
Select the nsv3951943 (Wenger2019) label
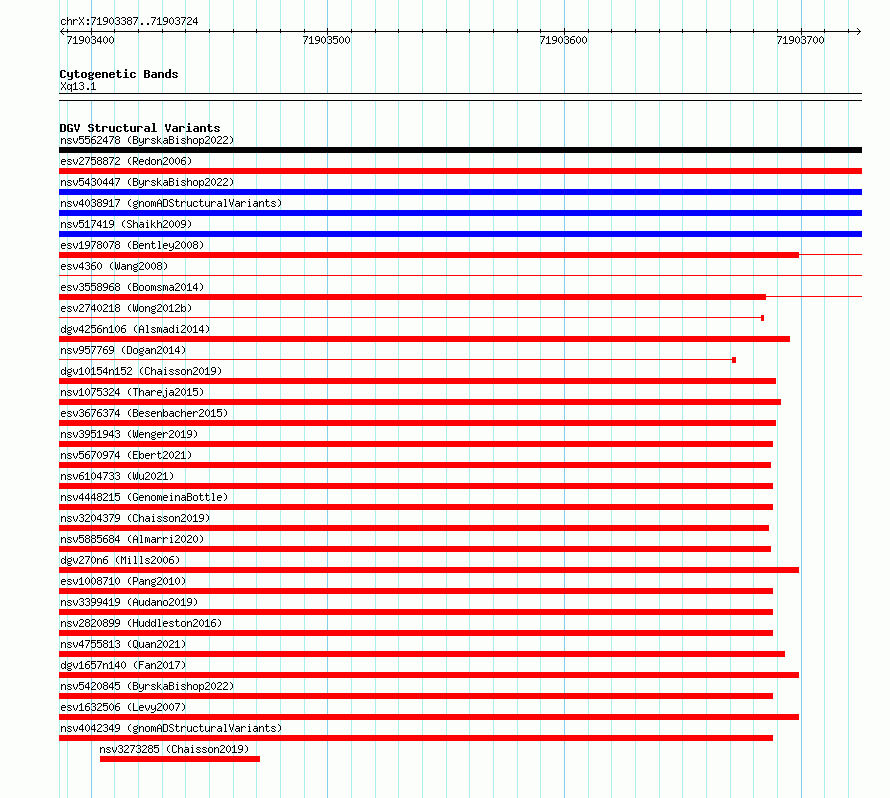[x=129, y=434]
